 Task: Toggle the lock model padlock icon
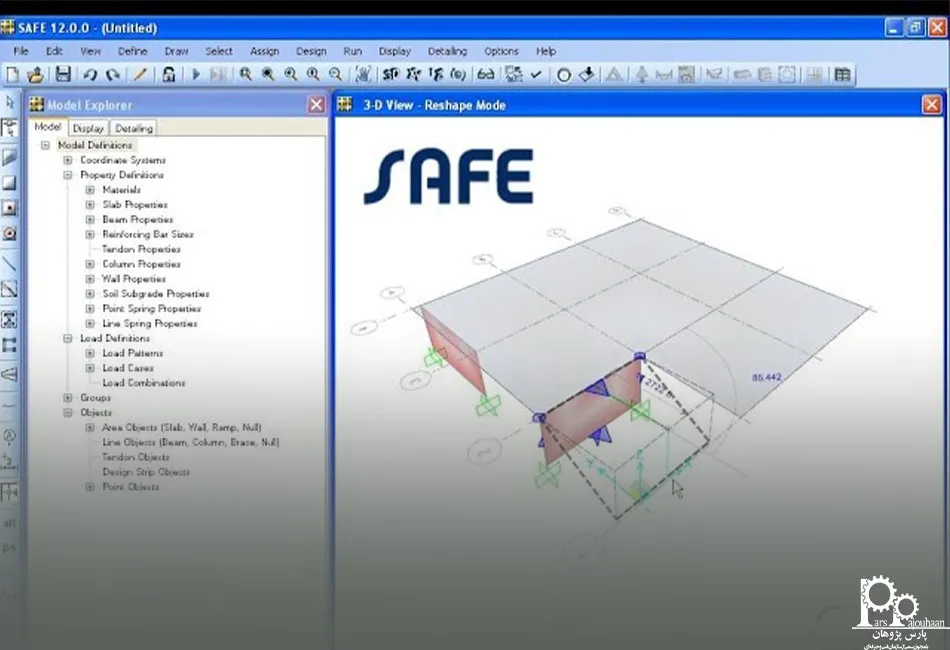click(169, 75)
